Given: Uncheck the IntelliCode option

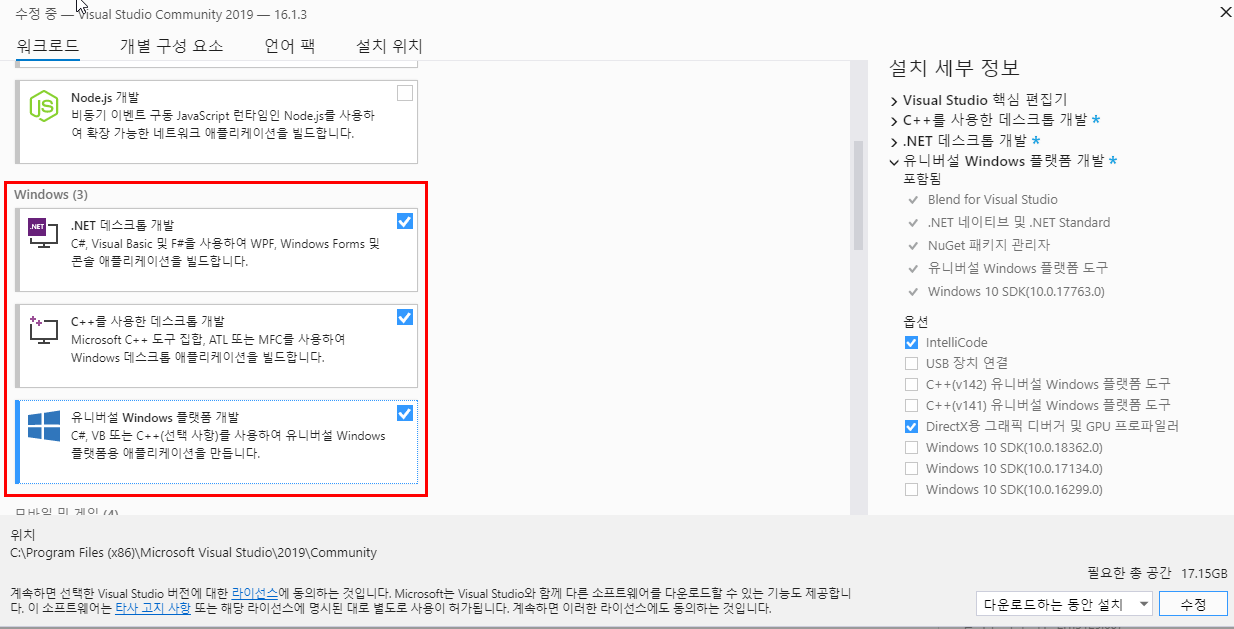Looking at the screenshot, I should tap(911, 342).
